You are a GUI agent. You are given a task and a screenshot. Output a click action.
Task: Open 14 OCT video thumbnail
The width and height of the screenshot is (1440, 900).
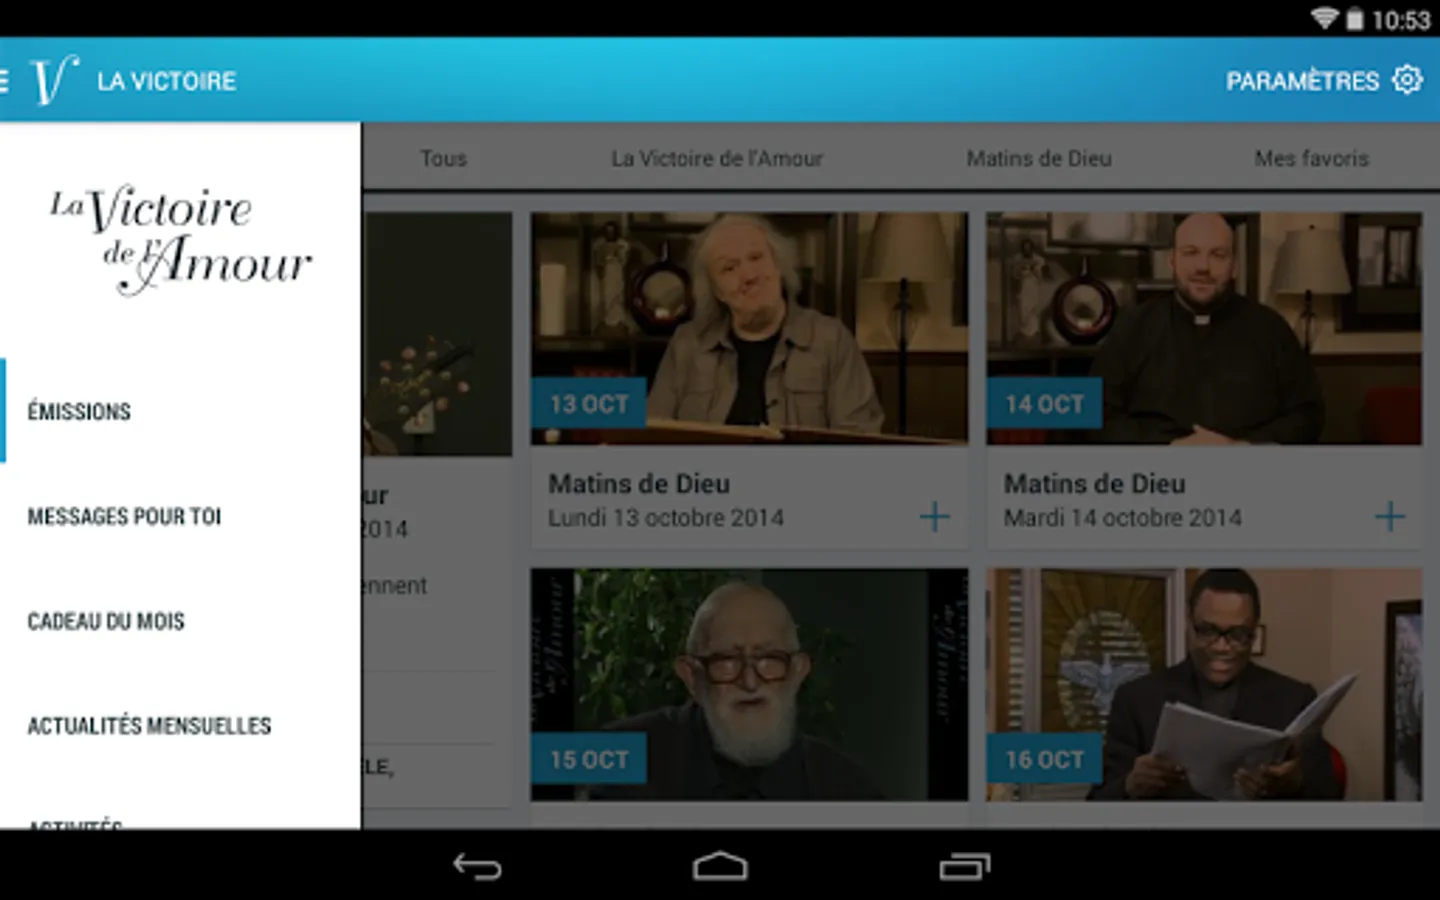(x=1204, y=328)
